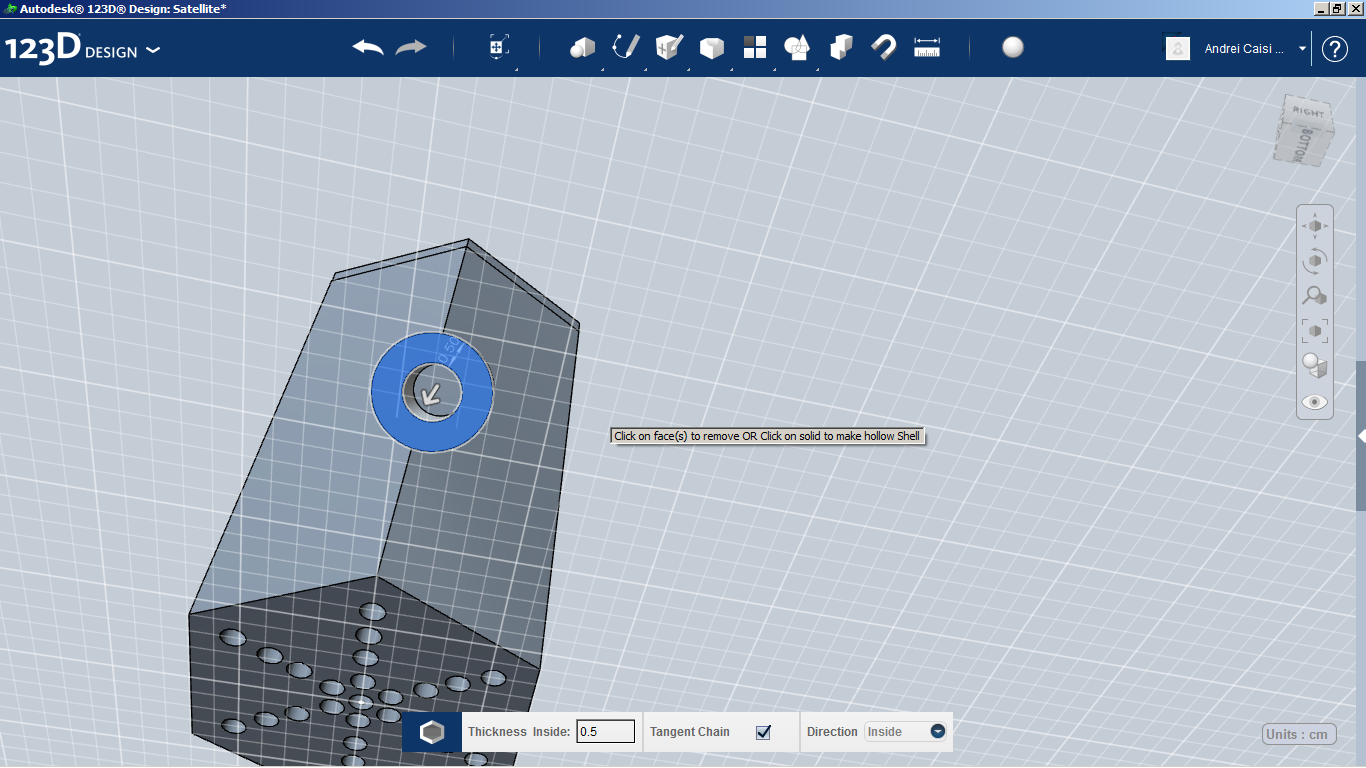Open the visual style materials option
Viewport: 1366px width, 768px height.
click(1315, 366)
